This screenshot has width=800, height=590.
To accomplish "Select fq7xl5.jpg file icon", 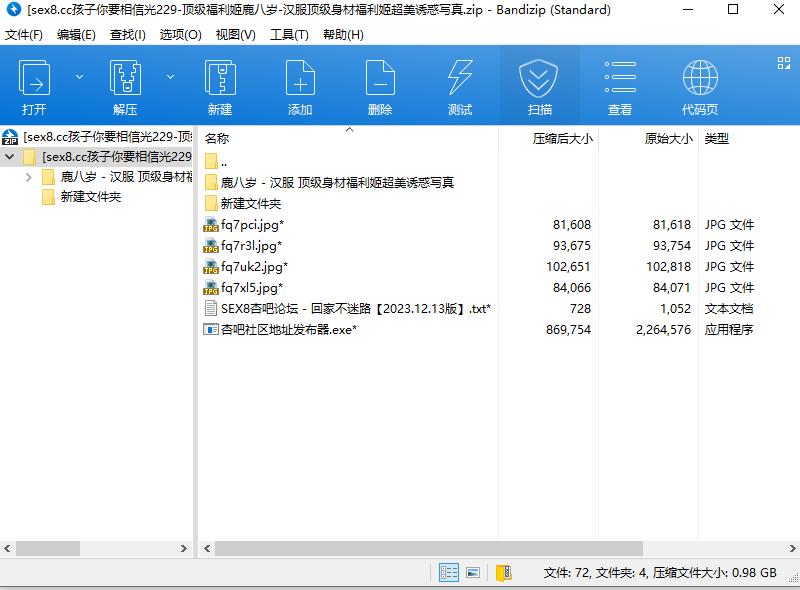I will point(211,287).
